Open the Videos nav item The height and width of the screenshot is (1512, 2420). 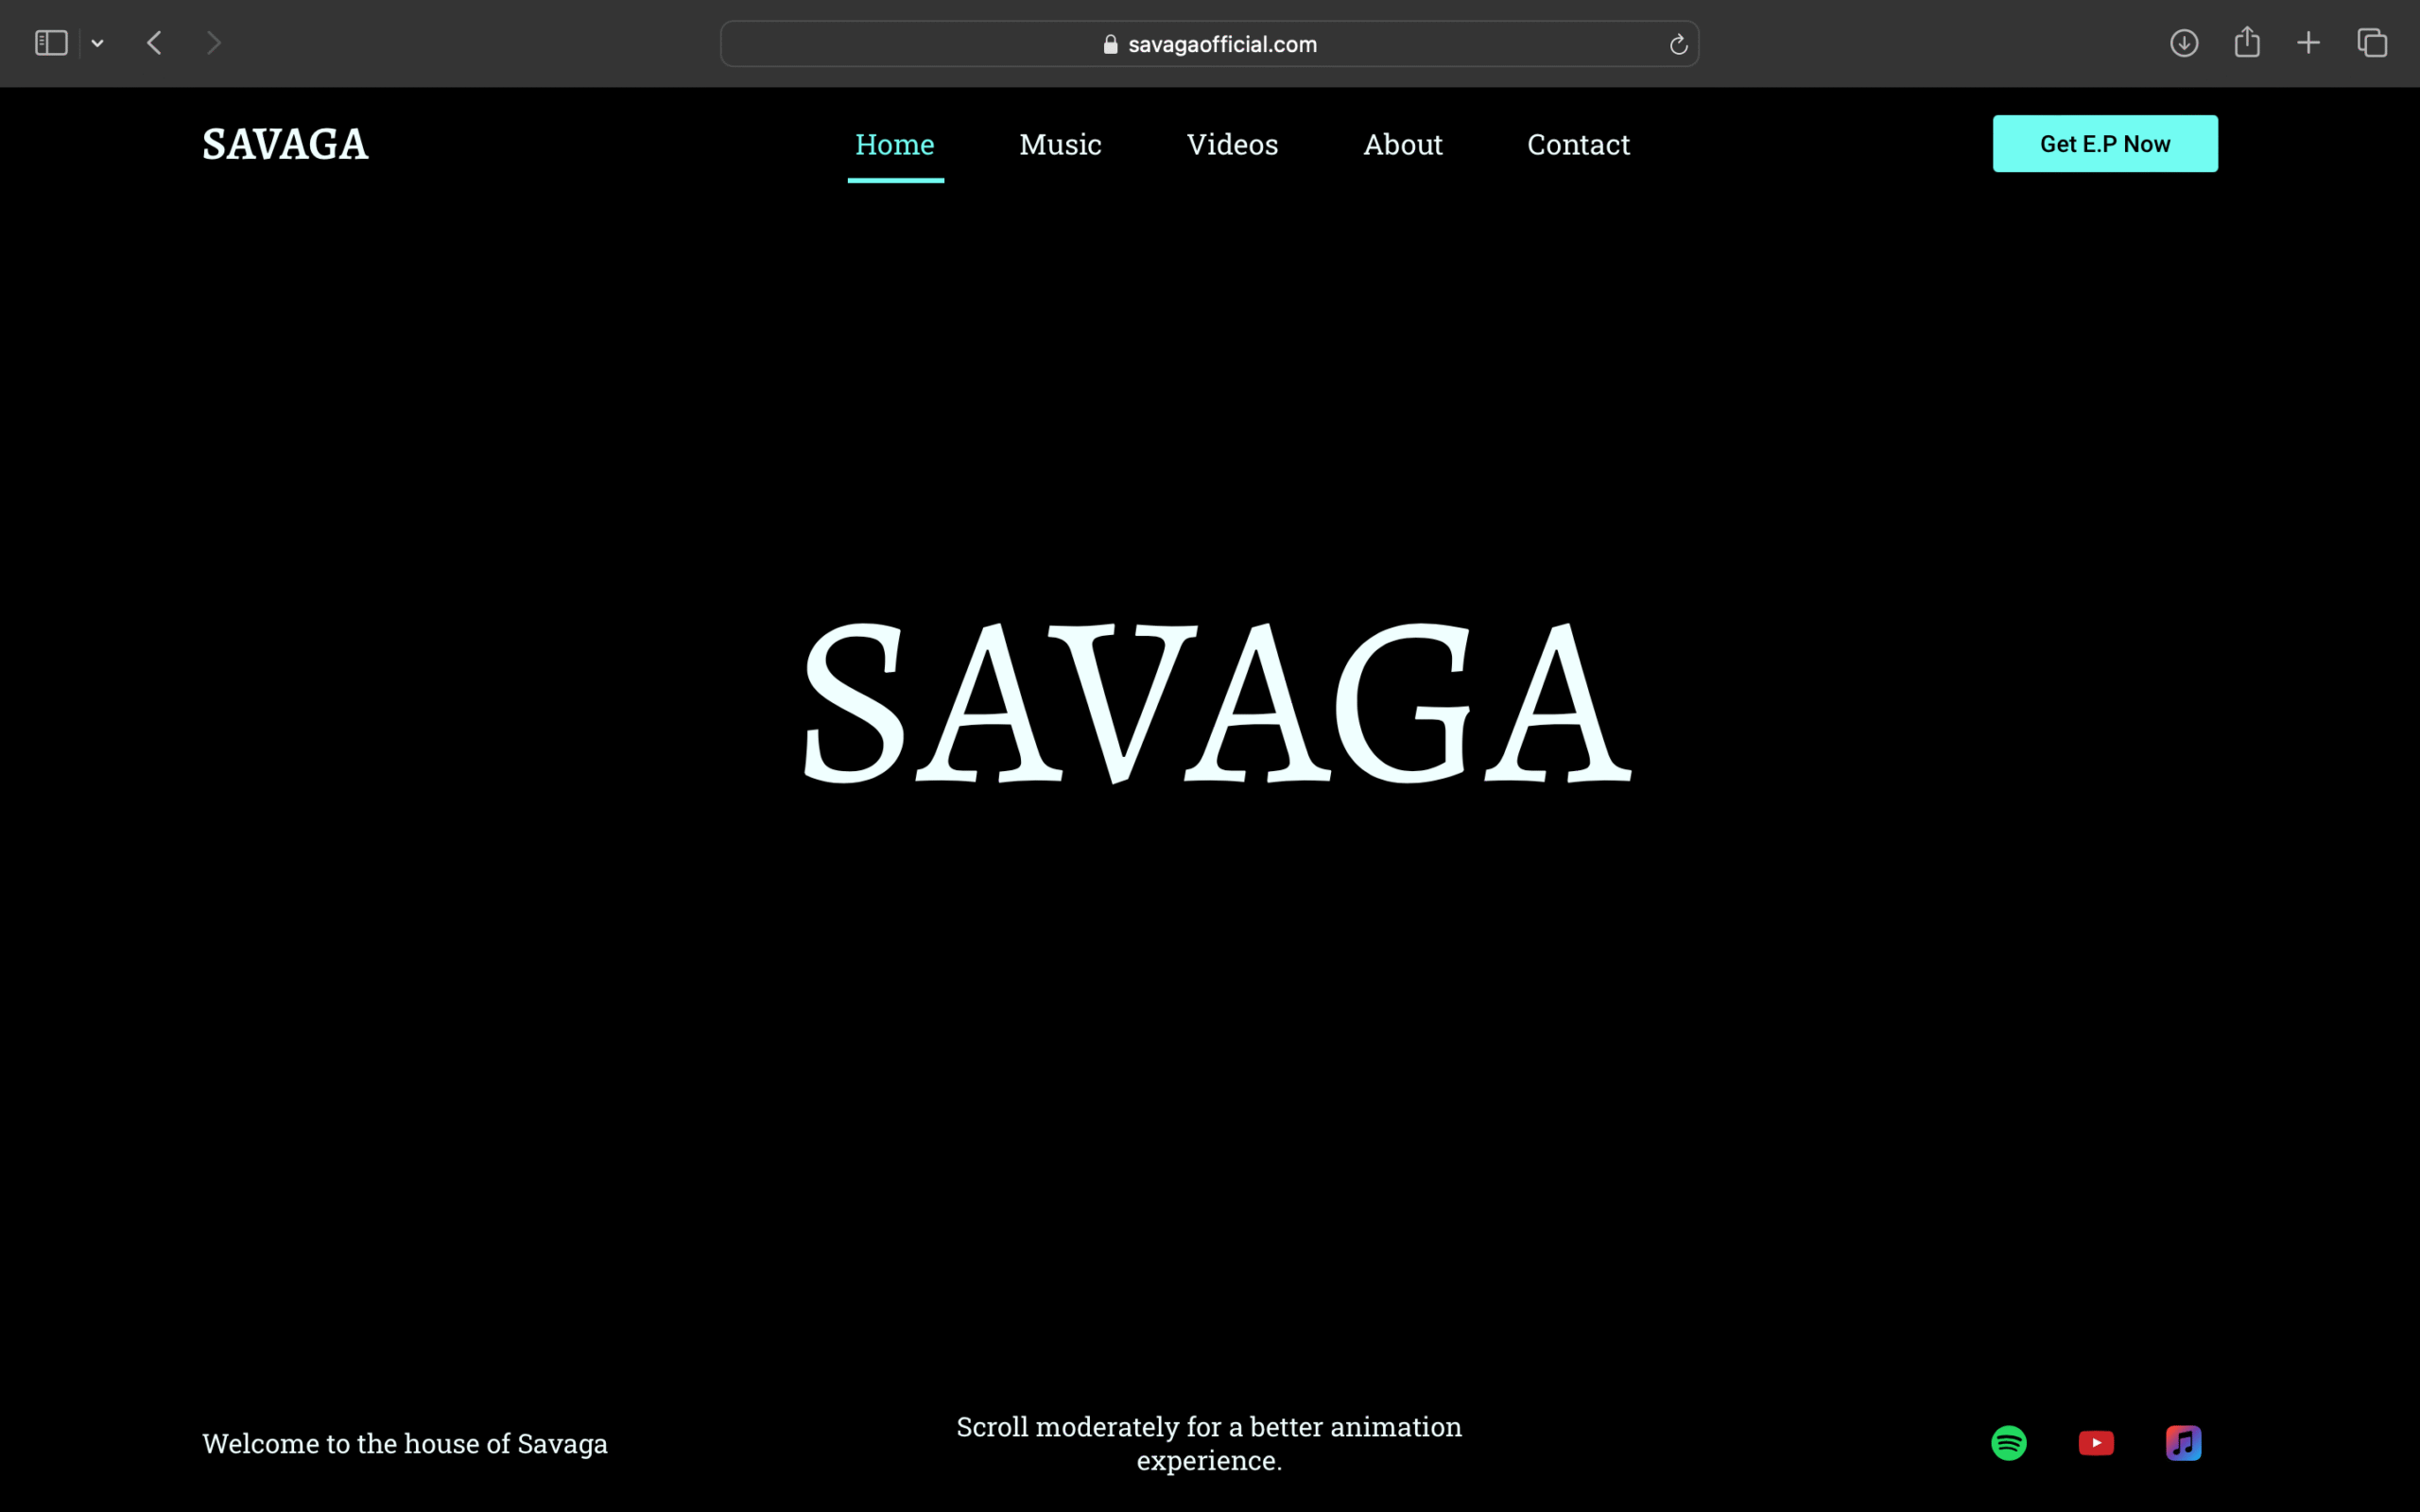[1232, 144]
